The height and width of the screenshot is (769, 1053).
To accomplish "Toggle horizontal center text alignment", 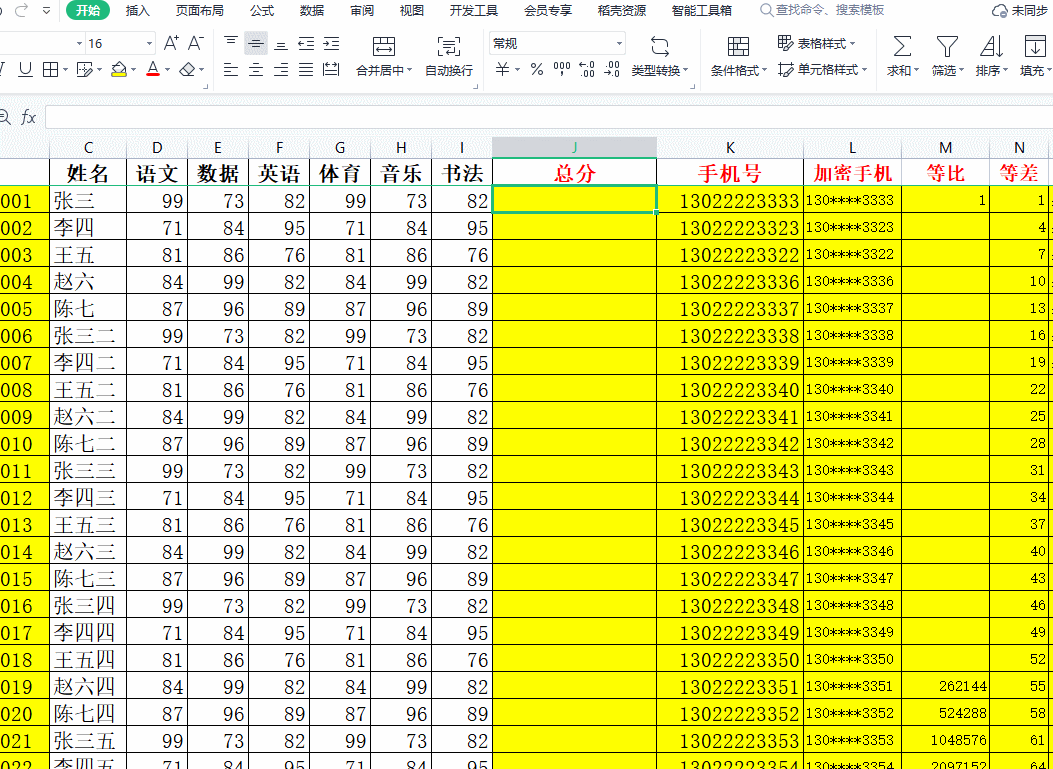I will [x=256, y=69].
